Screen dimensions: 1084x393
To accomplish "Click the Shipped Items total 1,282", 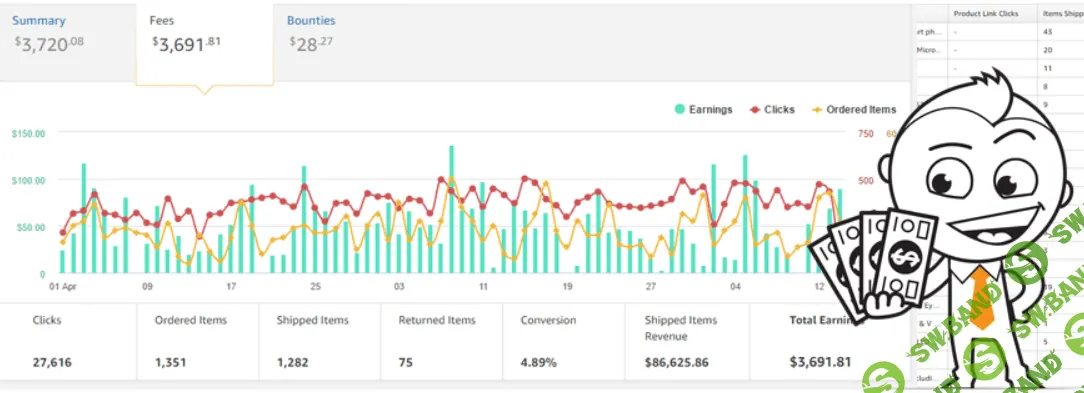I will 292,363.
